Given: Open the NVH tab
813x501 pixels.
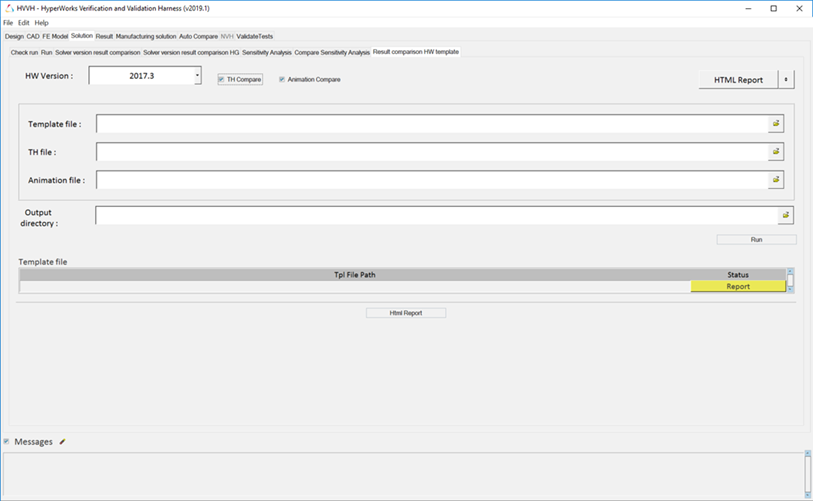Looking at the screenshot, I should point(227,36).
